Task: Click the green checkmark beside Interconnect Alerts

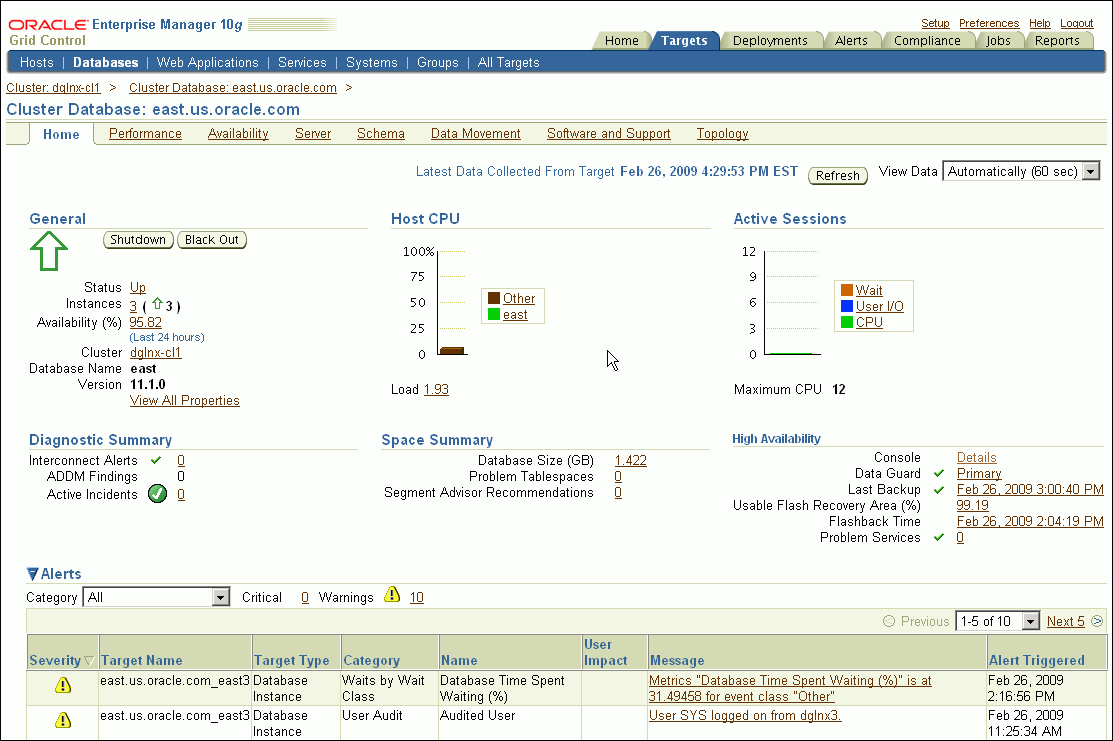Action: tap(156, 460)
